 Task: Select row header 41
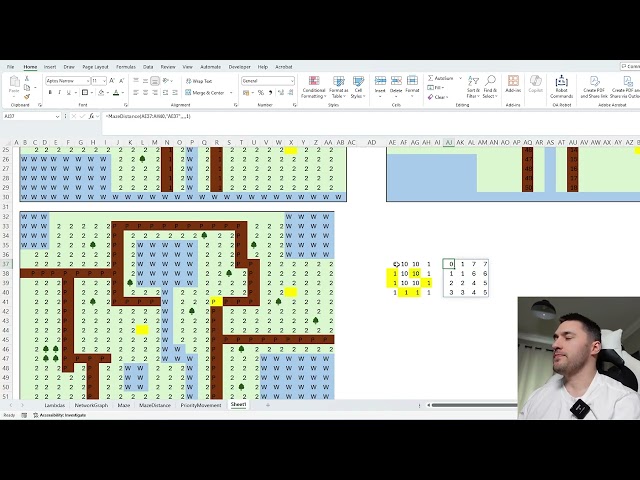coord(6,302)
